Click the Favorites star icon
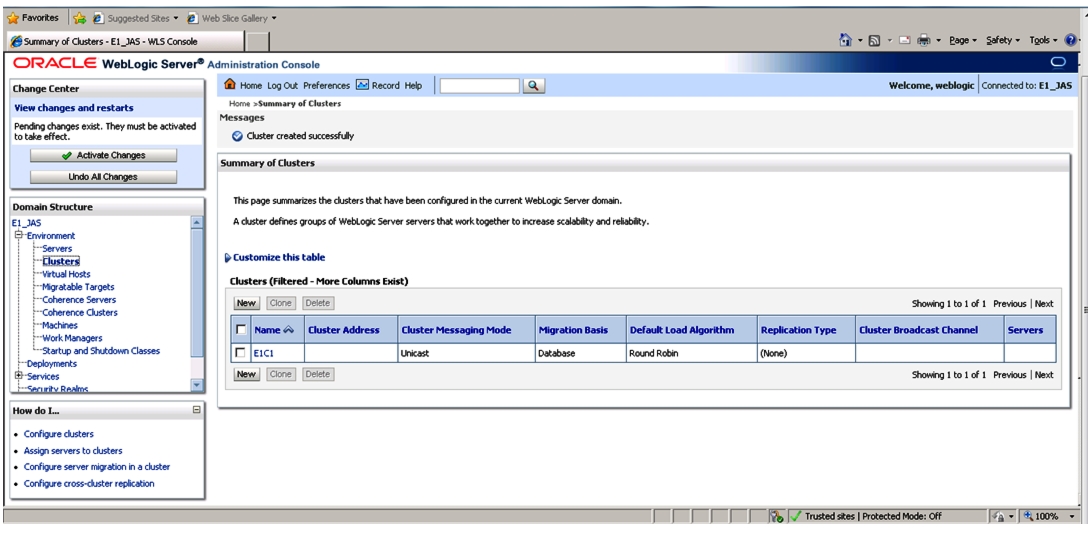 (x=12, y=18)
